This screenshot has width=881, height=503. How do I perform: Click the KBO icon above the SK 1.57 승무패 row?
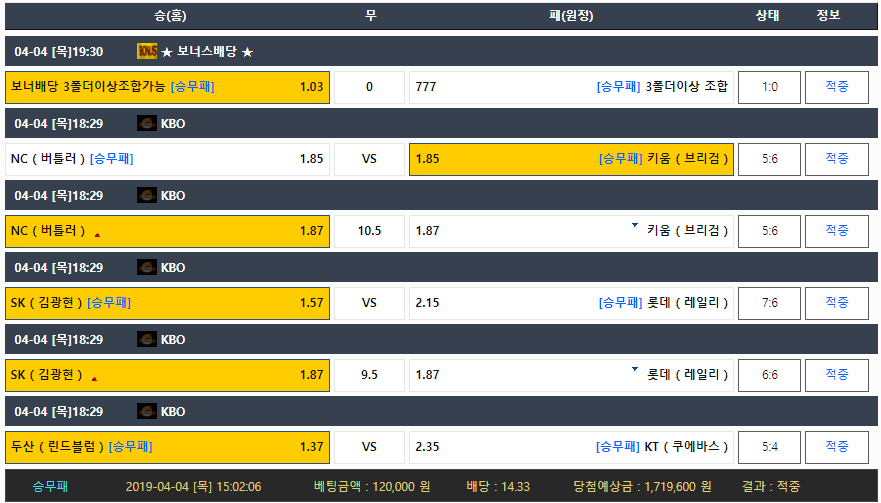click(x=147, y=267)
